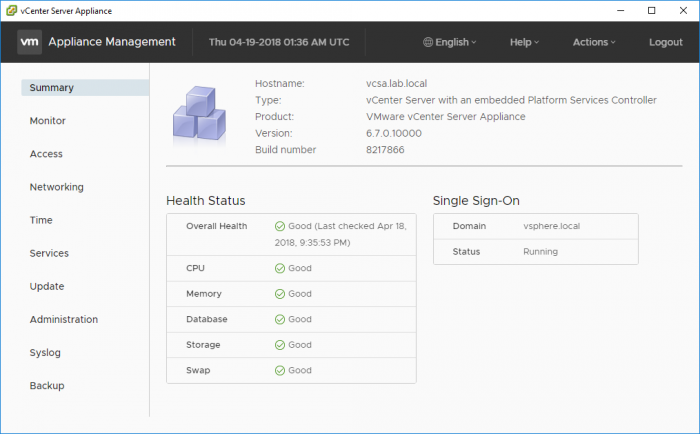Open the Time settings section
700x434 pixels.
click(x=41, y=220)
